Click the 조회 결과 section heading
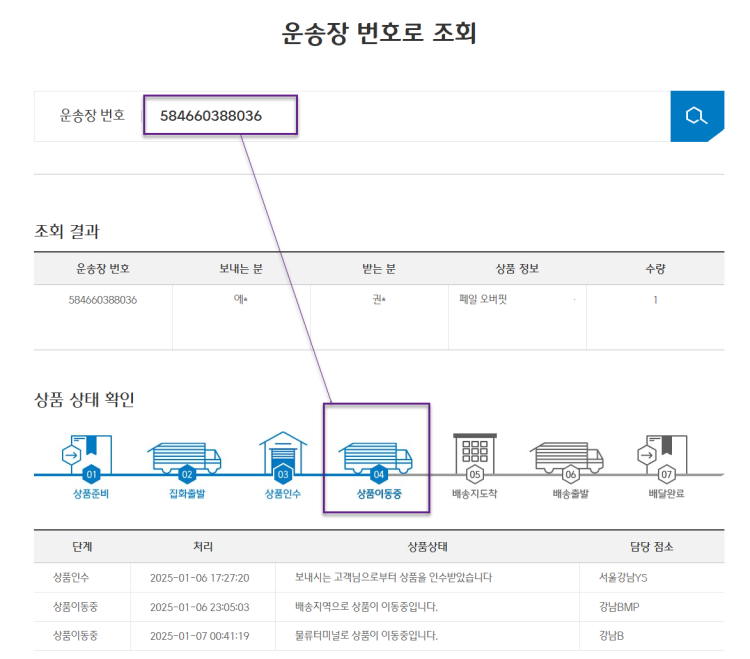Screen dimensions: 750x659 67,231
